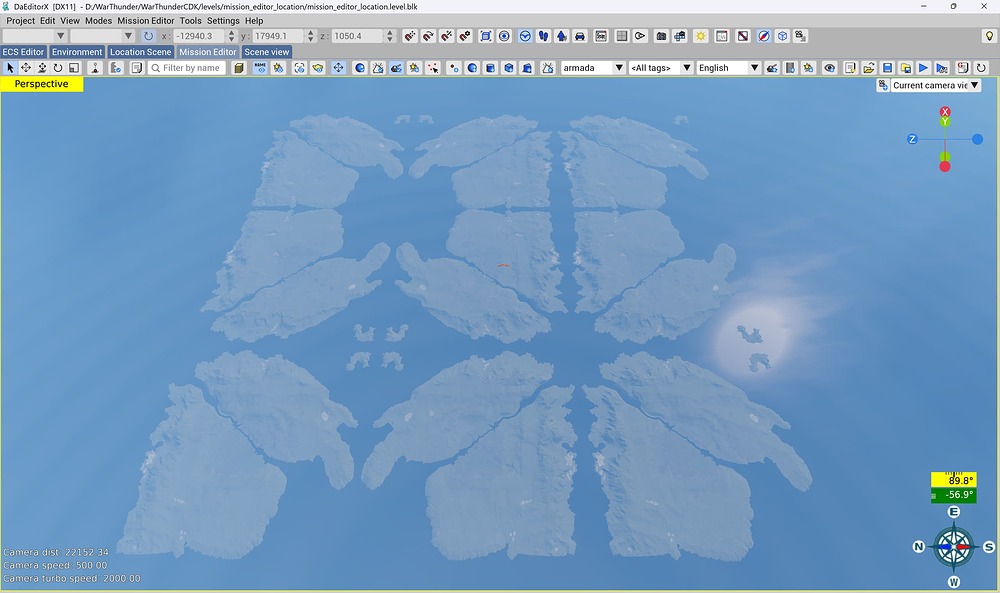This screenshot has height=593, width=1000.
Task: Switch to the Scene view tab
Action: point(267,52)
